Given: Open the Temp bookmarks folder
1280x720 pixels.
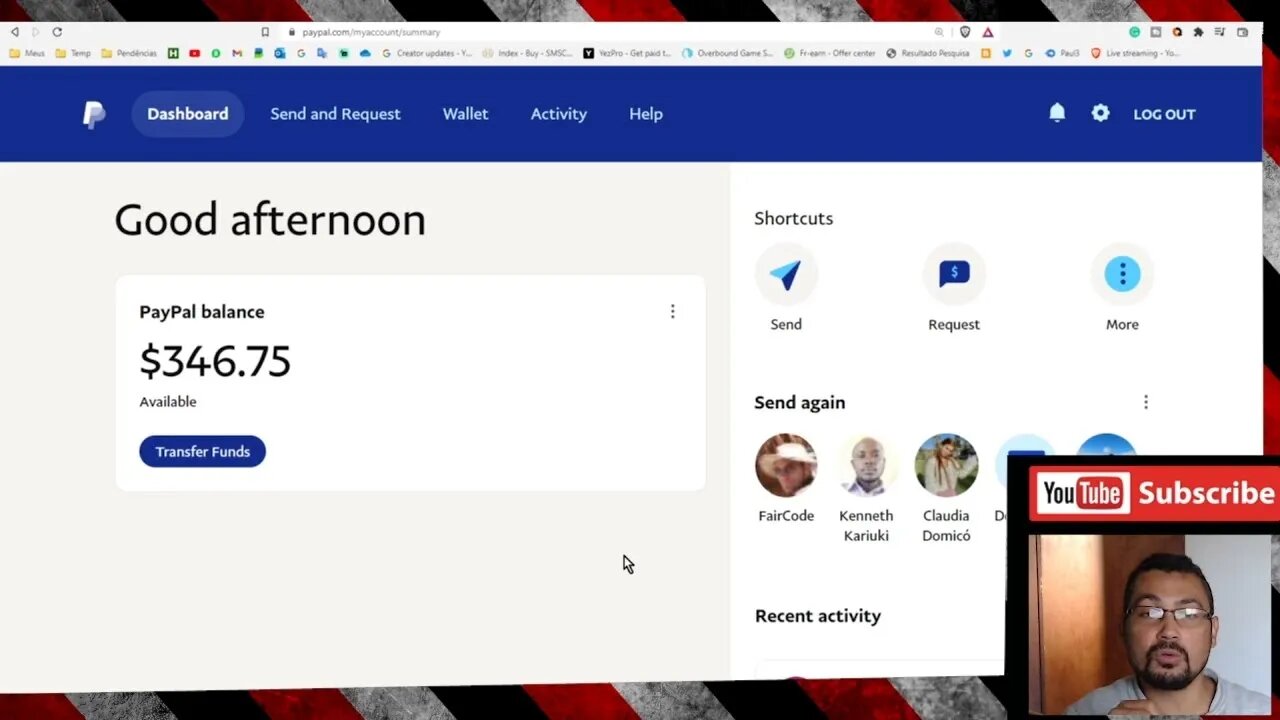Looking at the screenshot, I should 73,53.
